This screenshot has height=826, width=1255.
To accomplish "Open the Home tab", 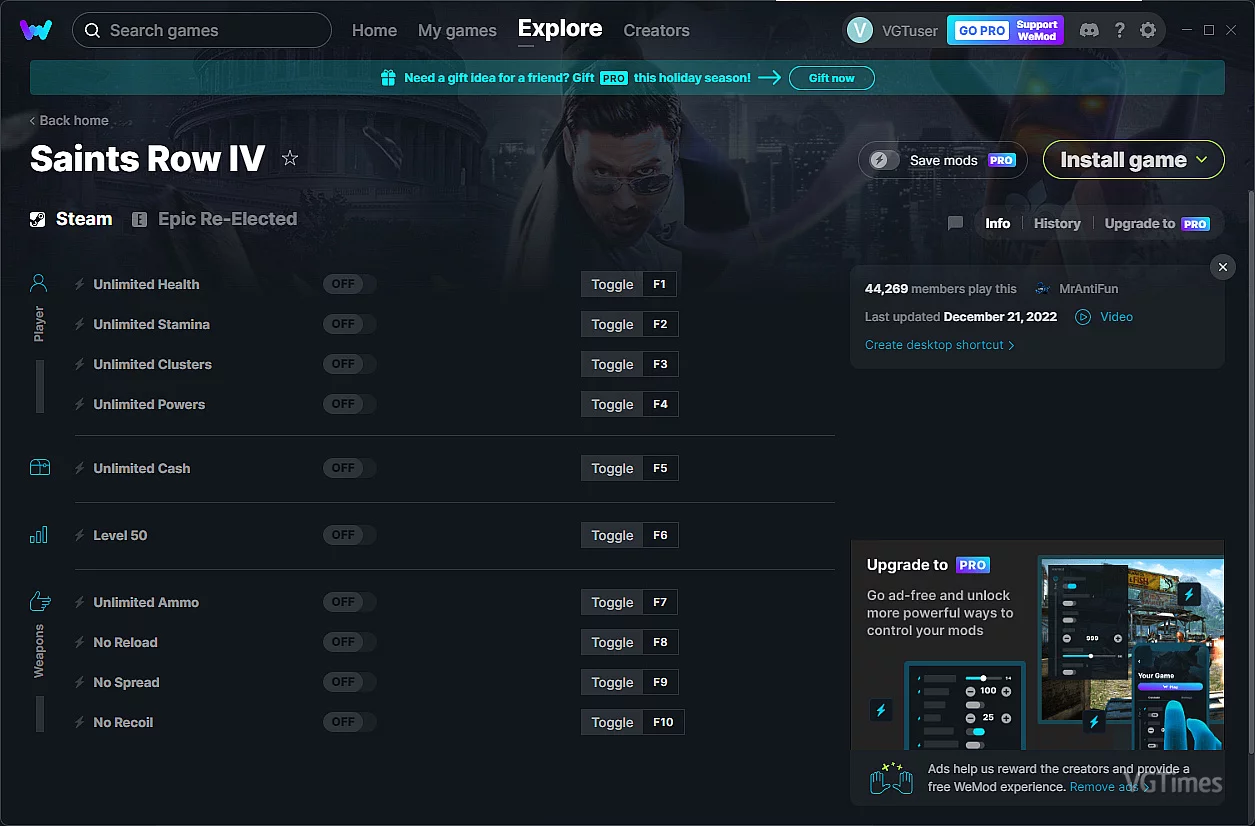I will click(374, 30).
